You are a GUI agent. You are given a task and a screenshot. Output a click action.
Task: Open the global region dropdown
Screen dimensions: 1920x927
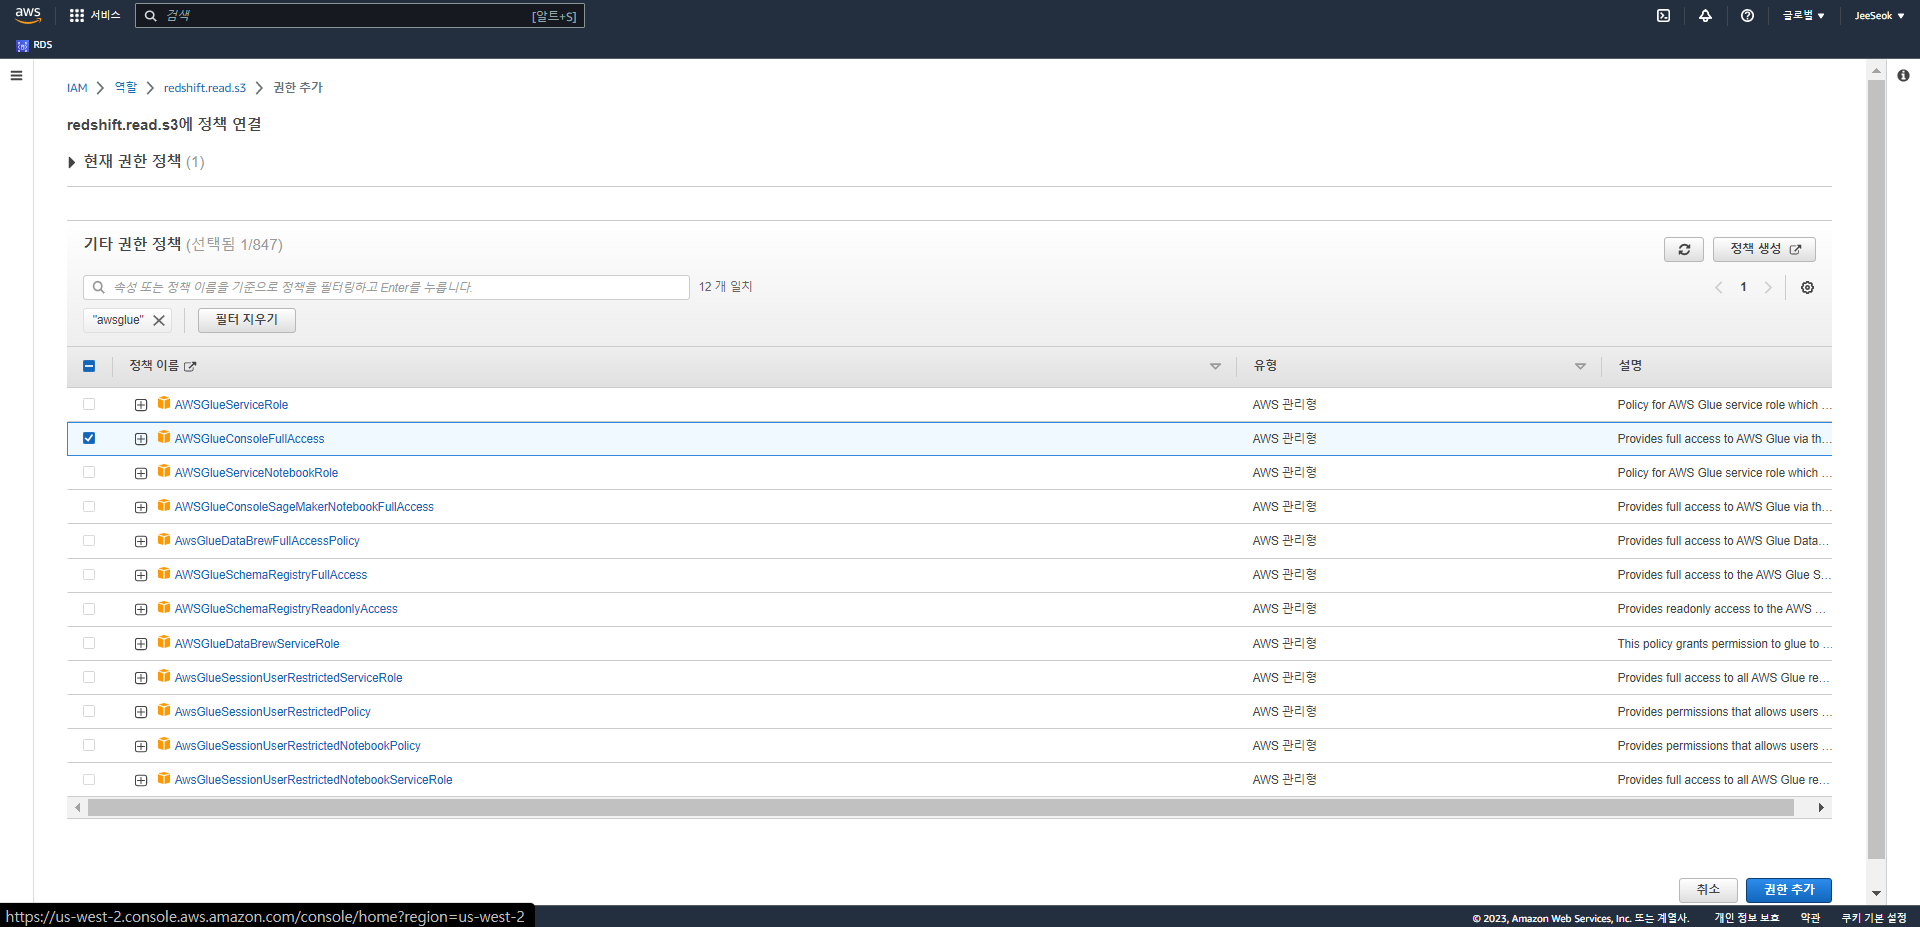1803,15
